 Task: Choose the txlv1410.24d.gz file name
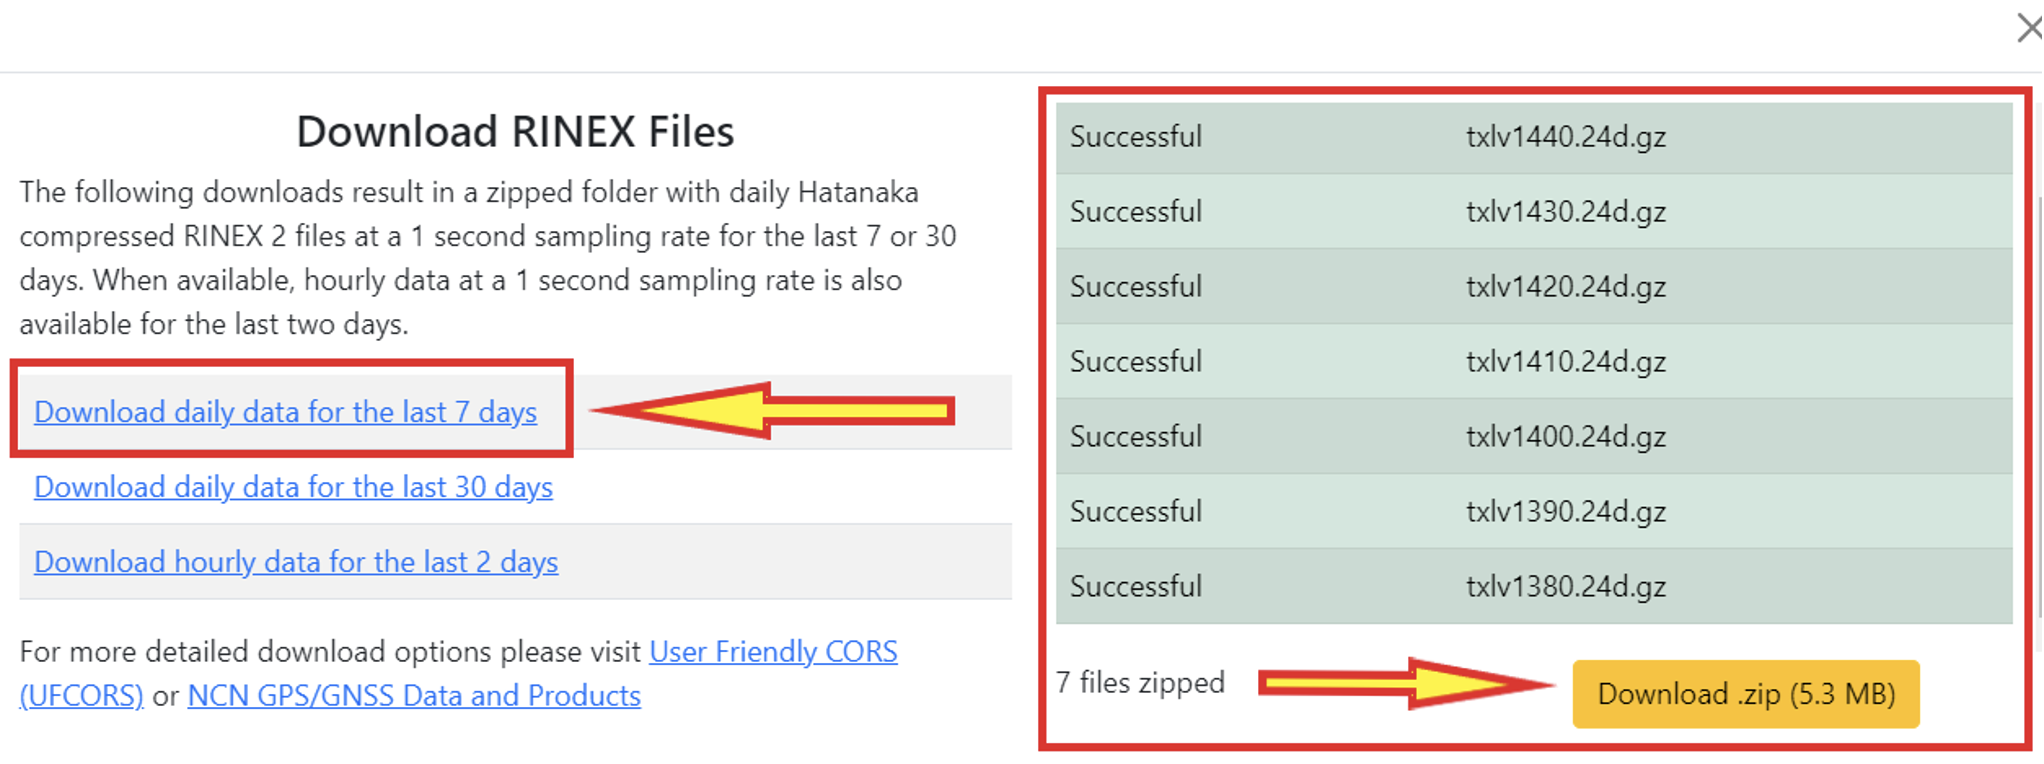pos(1565,362)
